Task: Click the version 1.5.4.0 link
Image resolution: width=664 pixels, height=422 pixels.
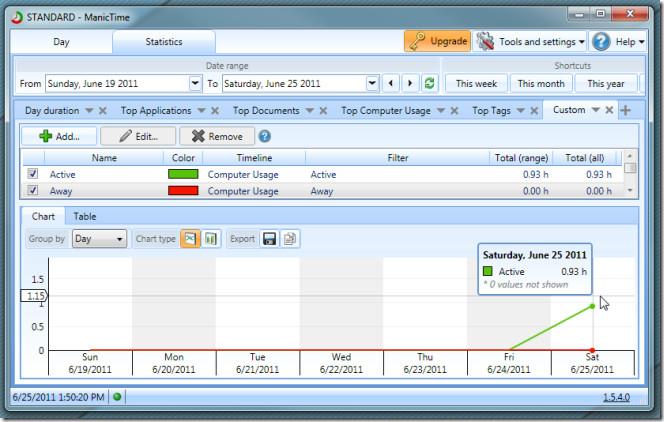Action: tap(618, 397)
